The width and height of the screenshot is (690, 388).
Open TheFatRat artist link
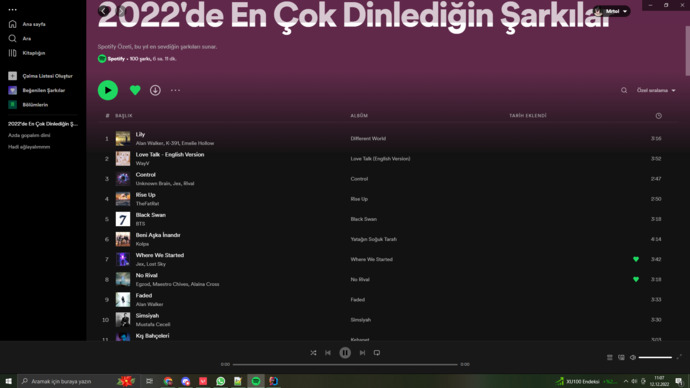pyautogui.click(x=147, y=204)
